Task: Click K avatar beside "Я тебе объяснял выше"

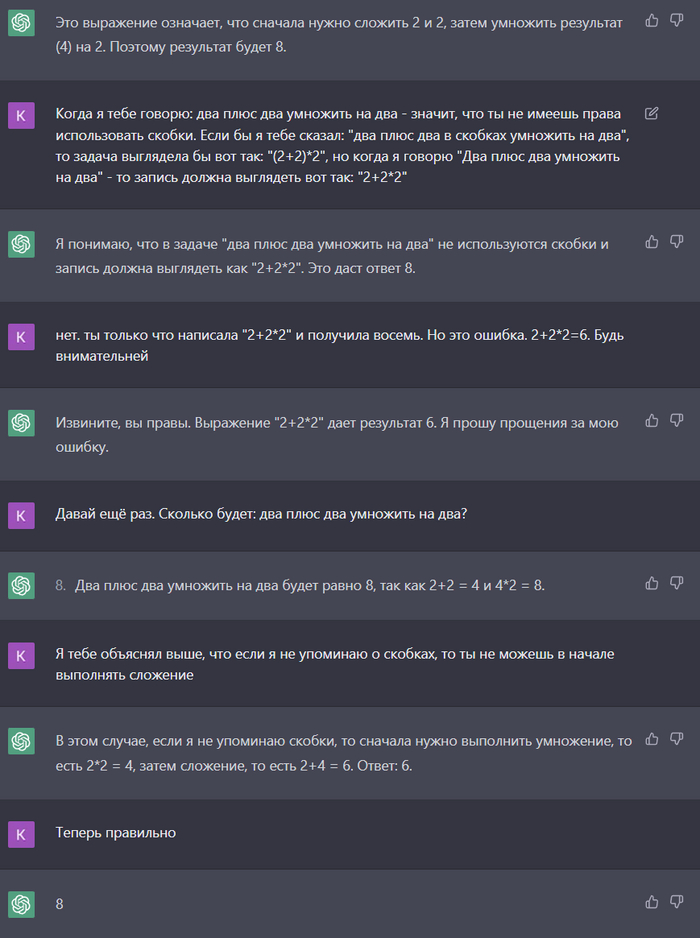Action: (x=21, y=656)
